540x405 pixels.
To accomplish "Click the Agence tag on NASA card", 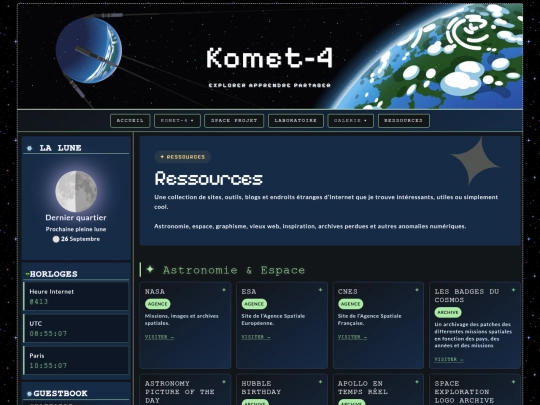I will [x=157, y=304].
